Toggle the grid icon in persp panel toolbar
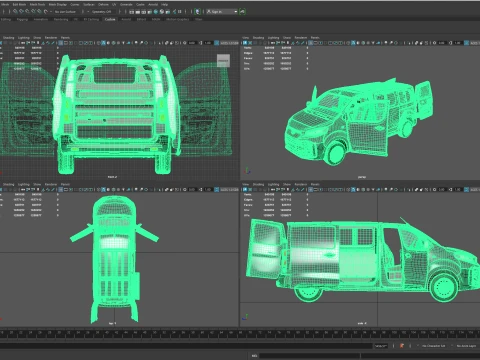This screenshot has height=360, width=480. (x=310, y=43)
